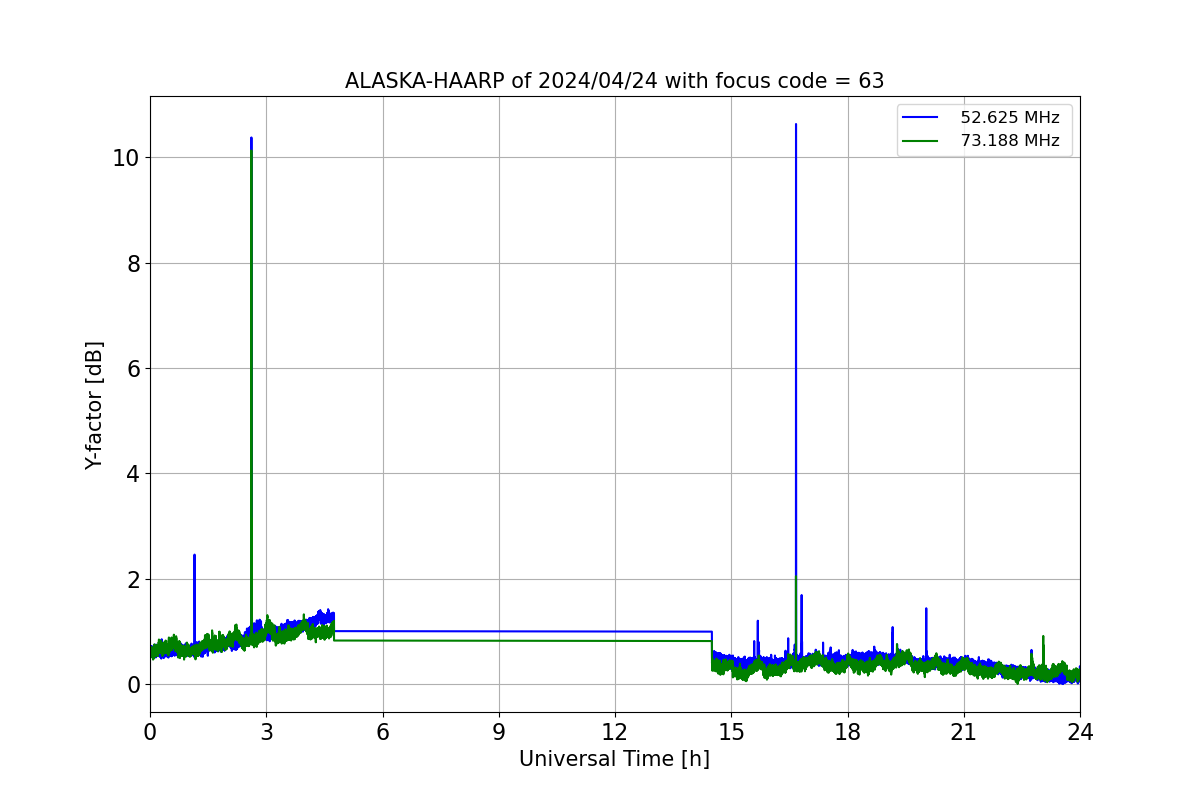Click the Y-factor [dB] axis label
1200x800 pixels.
coord(94,405)
